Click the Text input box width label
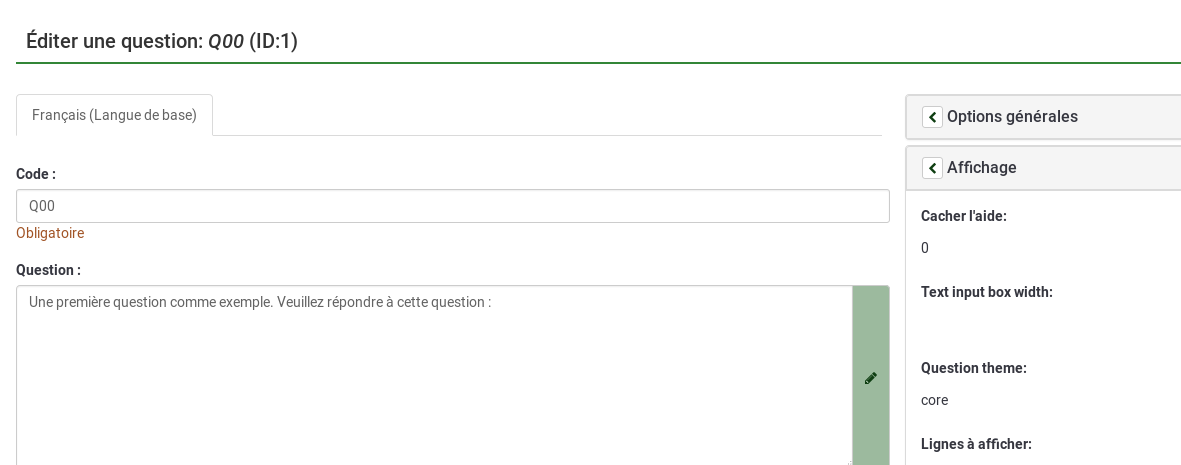Image resolution: width=1181 pixels, height=465 pixels. tap(986, 292)
